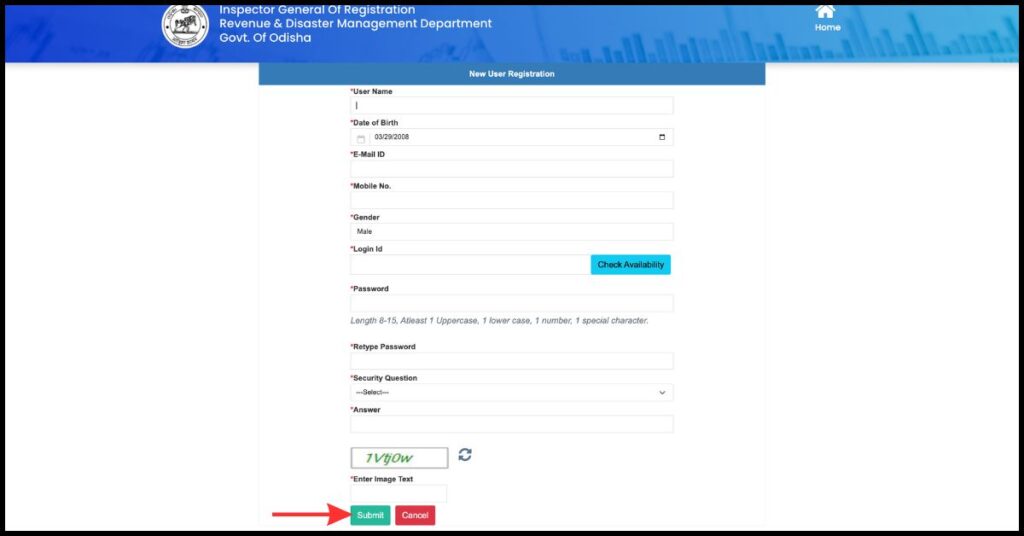Screen dimensions: 1024x536
Task: Expand the Security Question dropdown
Action: coord(511,392)
